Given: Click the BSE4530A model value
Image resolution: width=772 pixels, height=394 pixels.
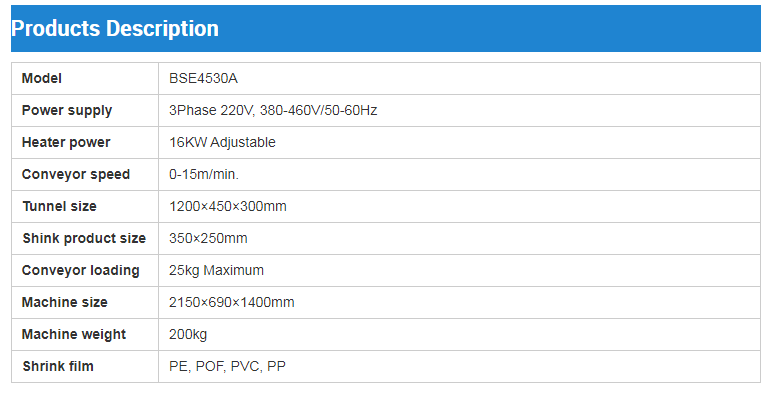Looking at the screenshot, I should click(203, 78).
